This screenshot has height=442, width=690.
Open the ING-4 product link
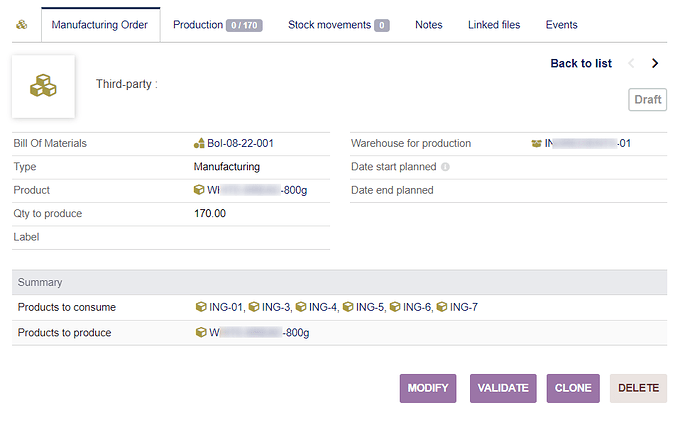(322, 307)
